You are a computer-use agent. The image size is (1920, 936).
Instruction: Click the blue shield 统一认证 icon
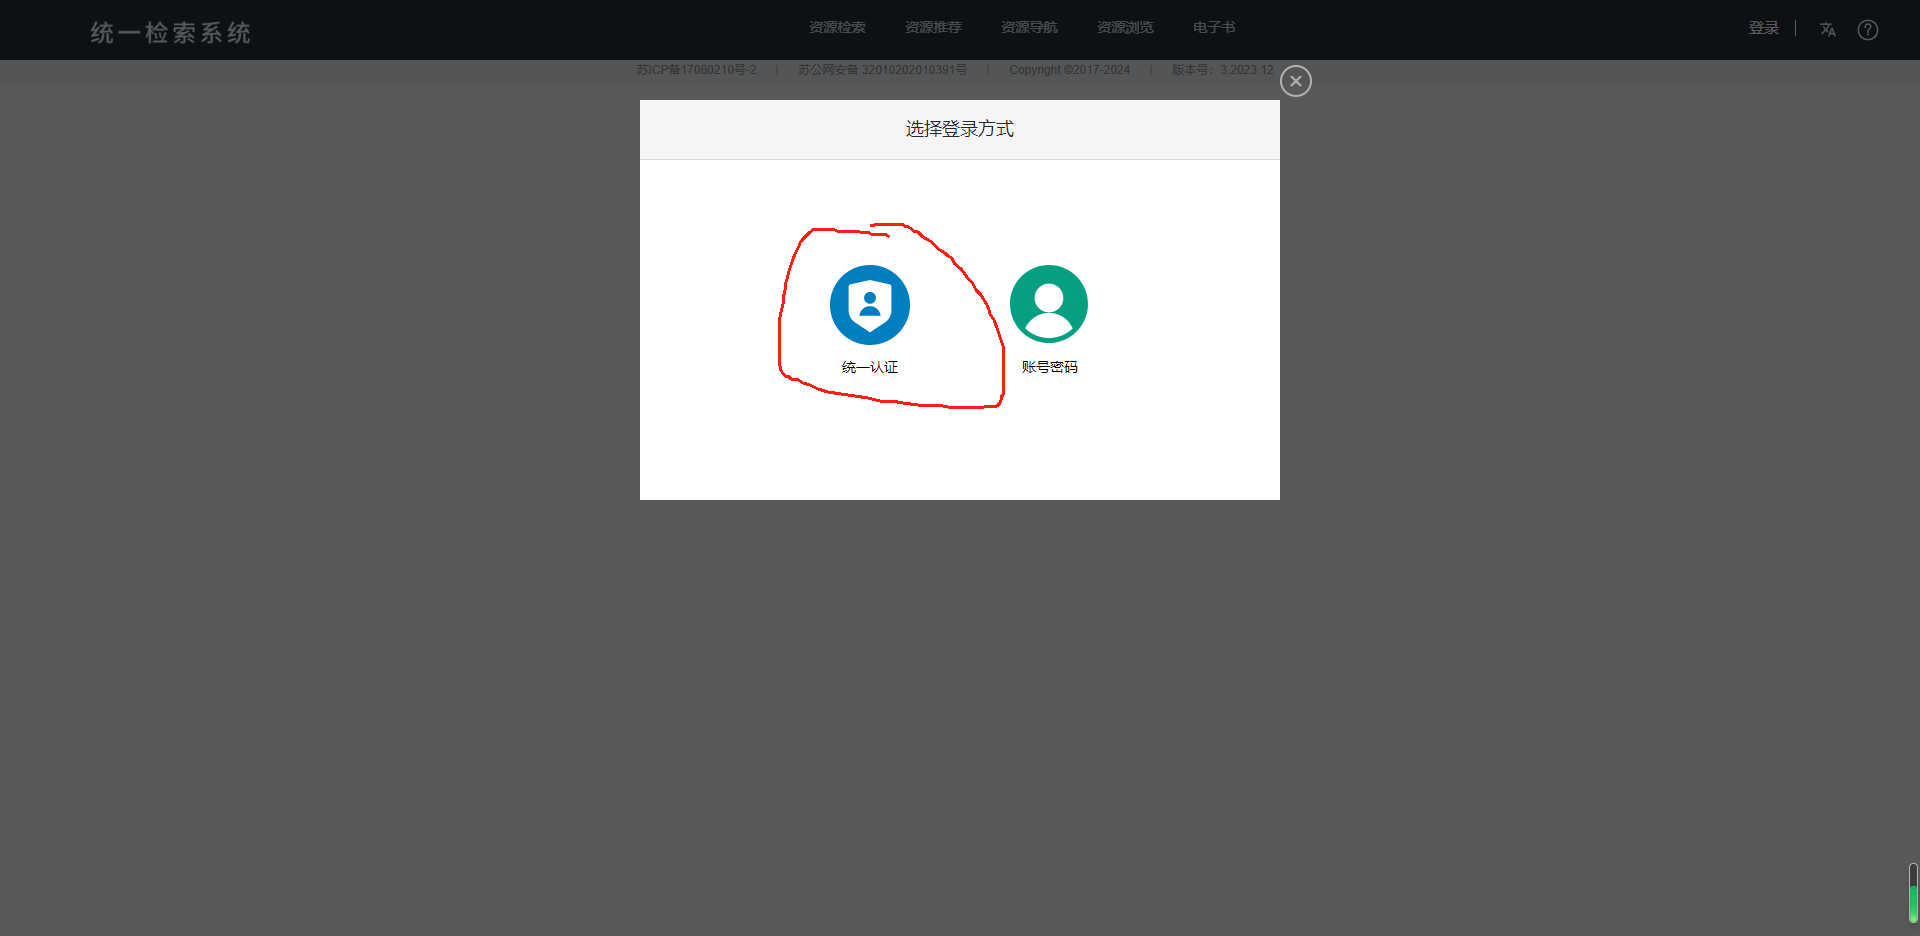pyautogui.click(x=869, y=305)
